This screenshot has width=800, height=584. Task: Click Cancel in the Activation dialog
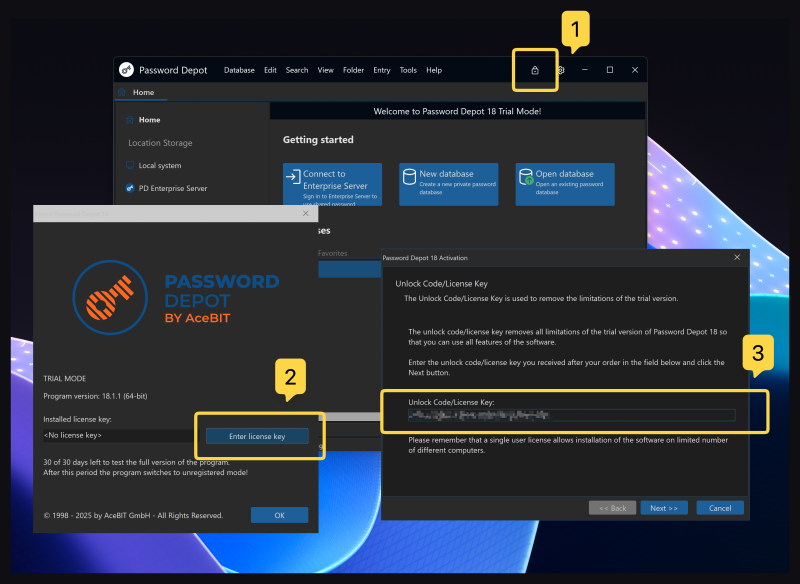coord(720,508)
